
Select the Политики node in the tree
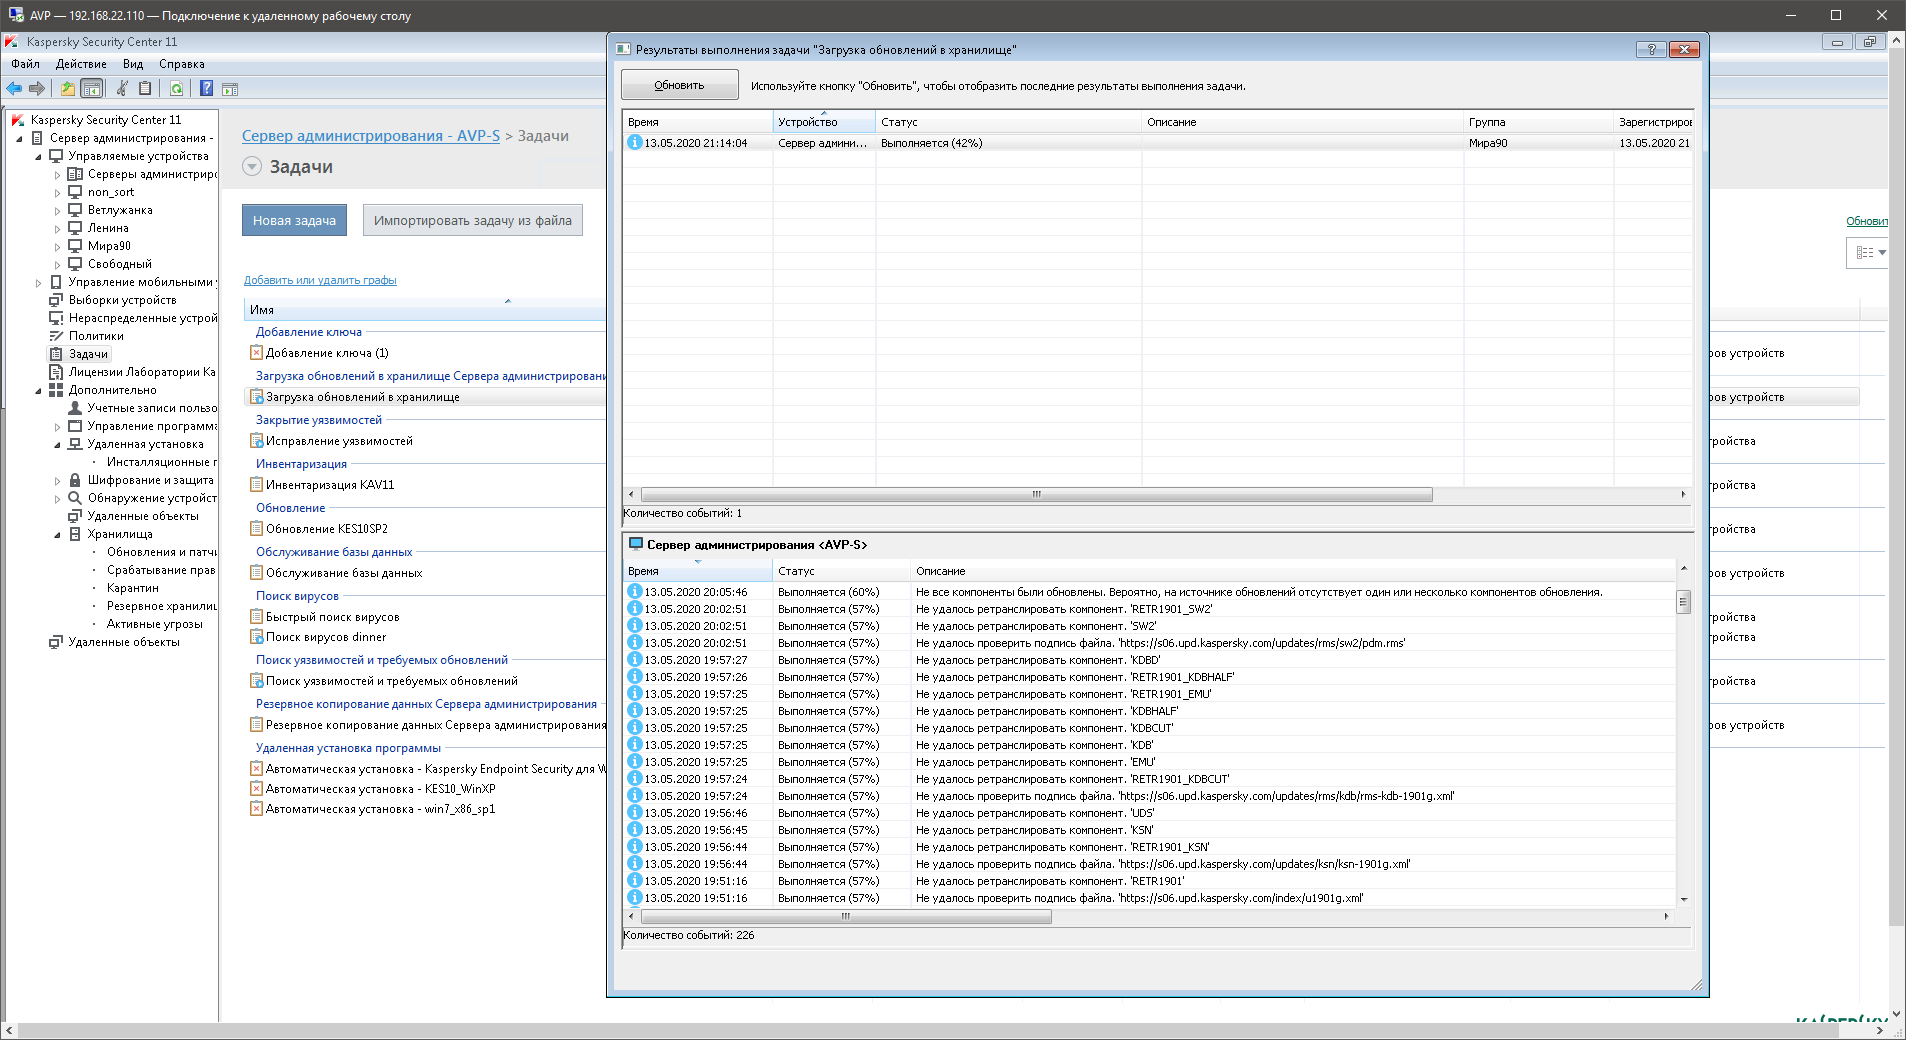pyautogui.click(x=96, y=336)
